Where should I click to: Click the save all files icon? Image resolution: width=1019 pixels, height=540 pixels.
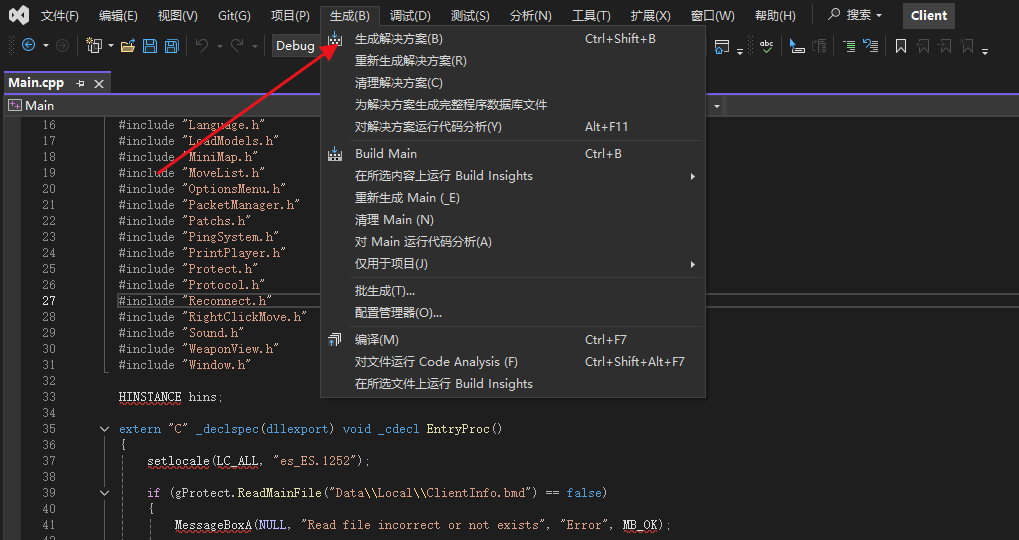click(172, 46)
